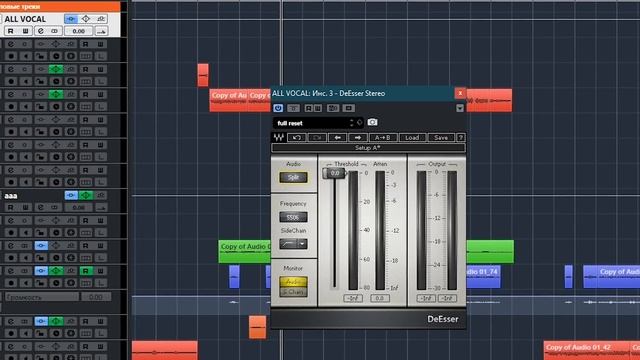Click the side-chain activate icon in plugin header
This screenshot has width=640, height=360.
click(333, 108)
